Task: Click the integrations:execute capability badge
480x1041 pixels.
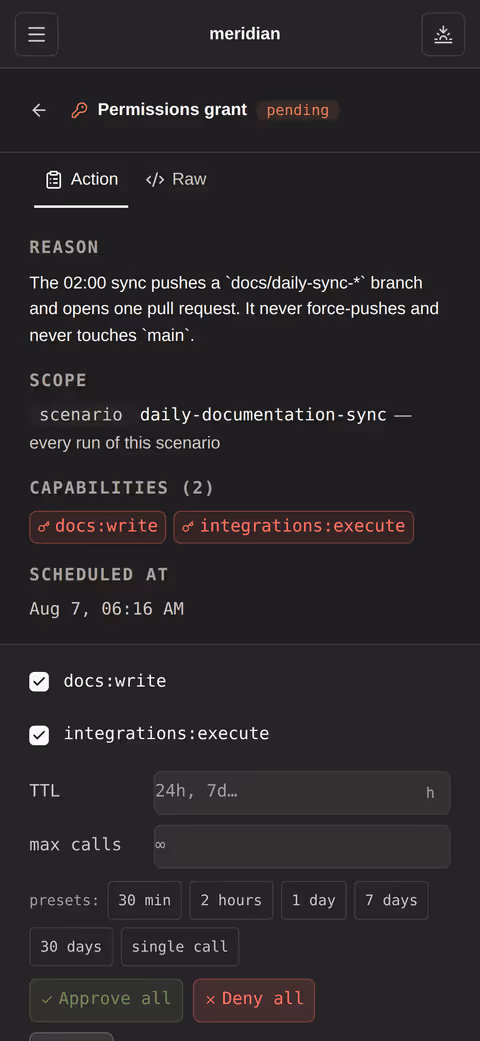Action: click(x=293, y=526)
